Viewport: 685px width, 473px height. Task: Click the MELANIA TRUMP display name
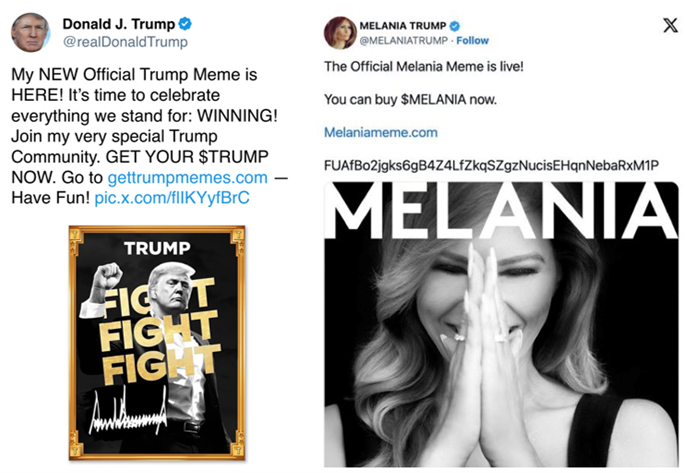tap(402, 26)
